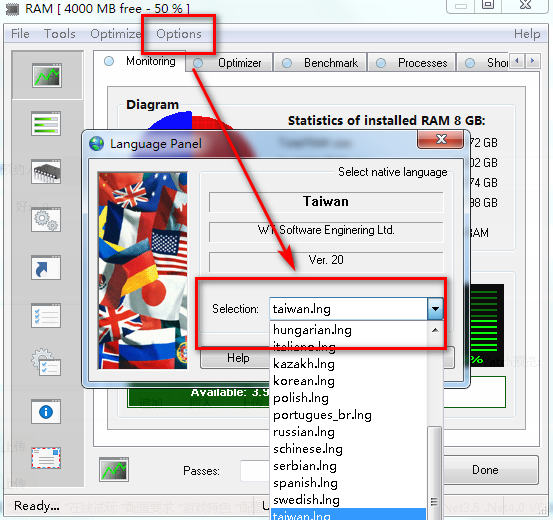
Task: Click the double gears processes sidebar icon
Action: [46, 219]
